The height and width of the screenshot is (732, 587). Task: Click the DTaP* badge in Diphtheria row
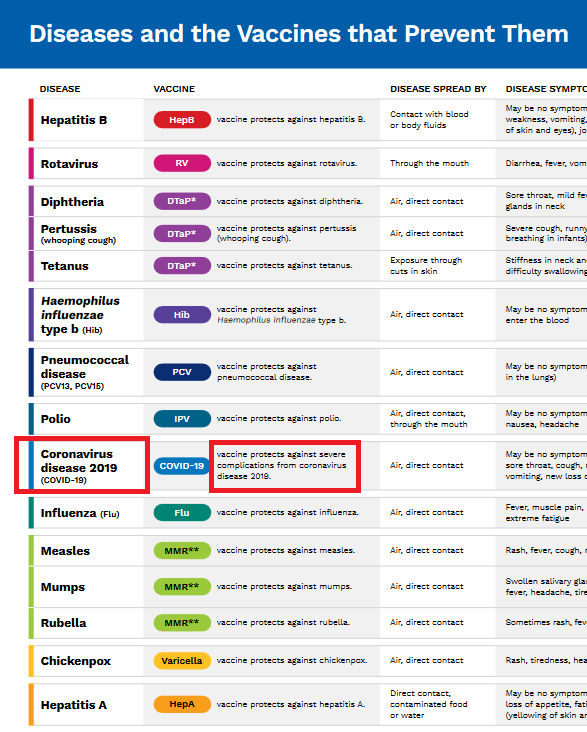pyautogui.click(x=182, y=201)
